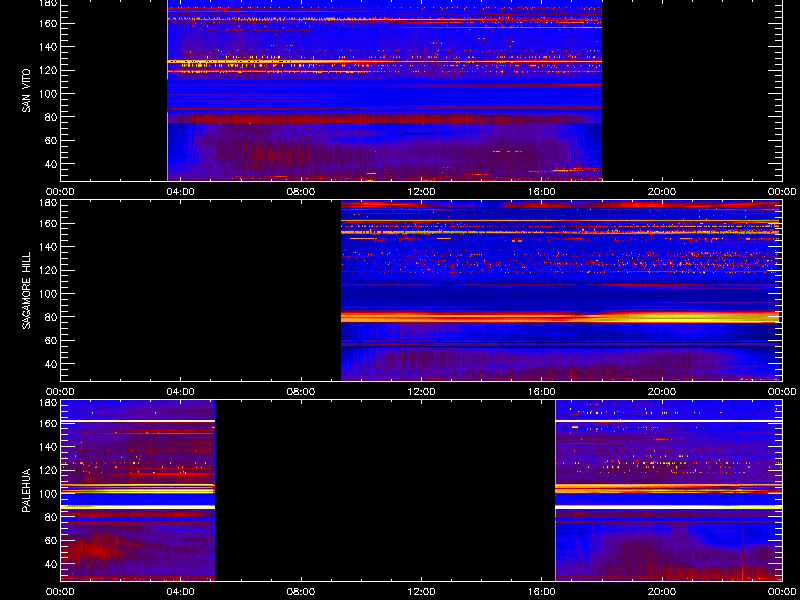The height and width of the screenshot is (600, 800).
Task: Select 100 frequency label on San Vito panel
Action: (x=49, y=94)
